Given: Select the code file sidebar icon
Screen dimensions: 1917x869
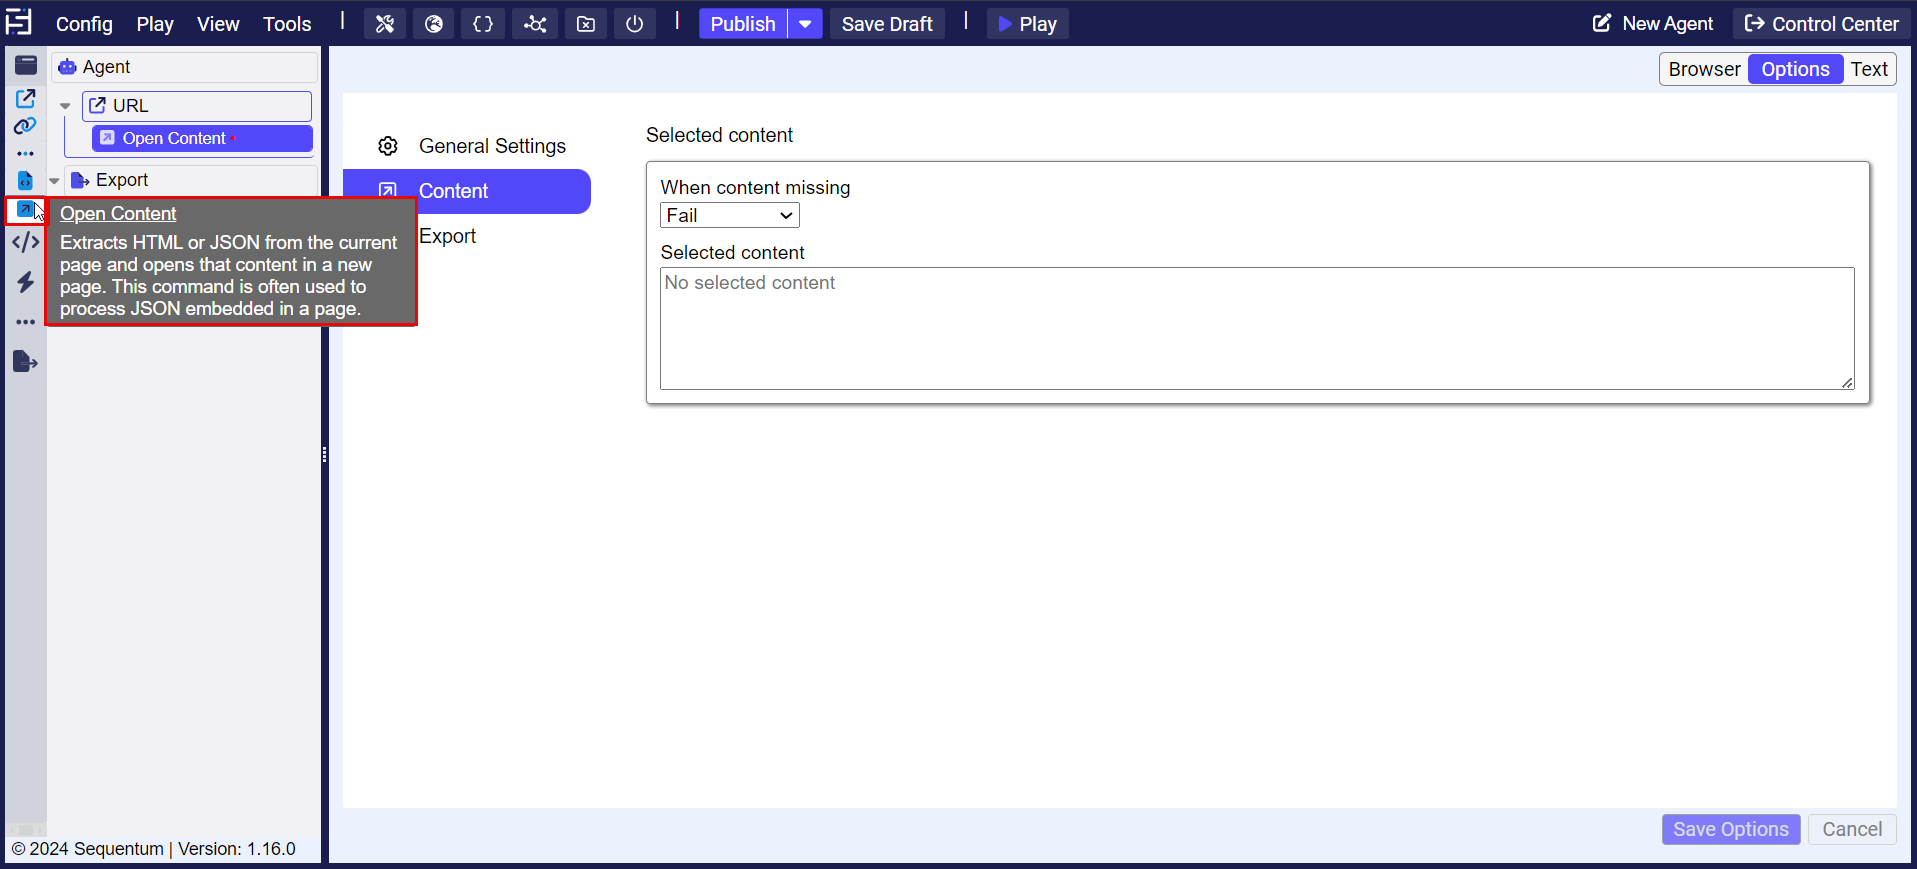Looking at the screenshot, I should point(25,181).
